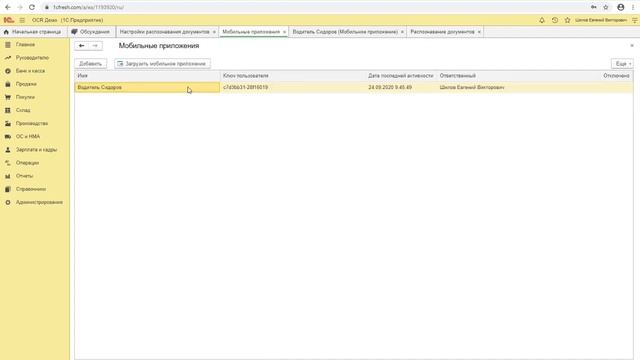Switch to Начальная страница tab
Viewport: 640px width, 360px height.
(x=32, y=32)
